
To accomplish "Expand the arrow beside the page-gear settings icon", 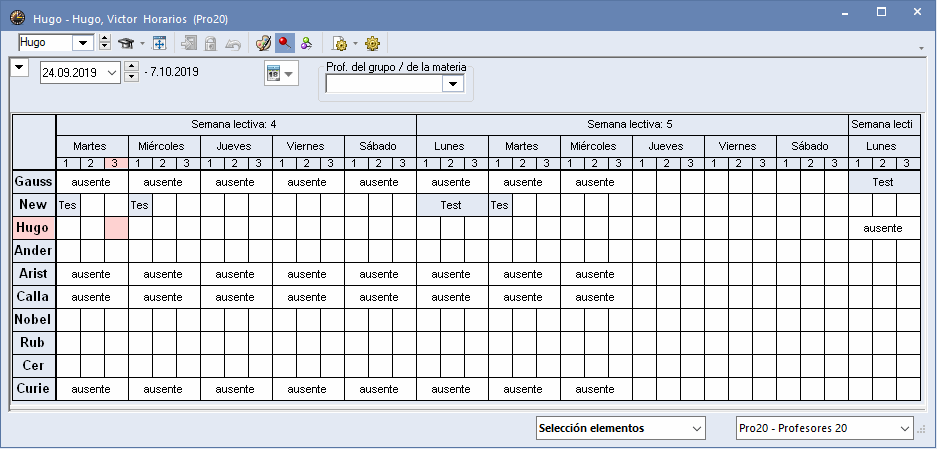I will 356,43.
